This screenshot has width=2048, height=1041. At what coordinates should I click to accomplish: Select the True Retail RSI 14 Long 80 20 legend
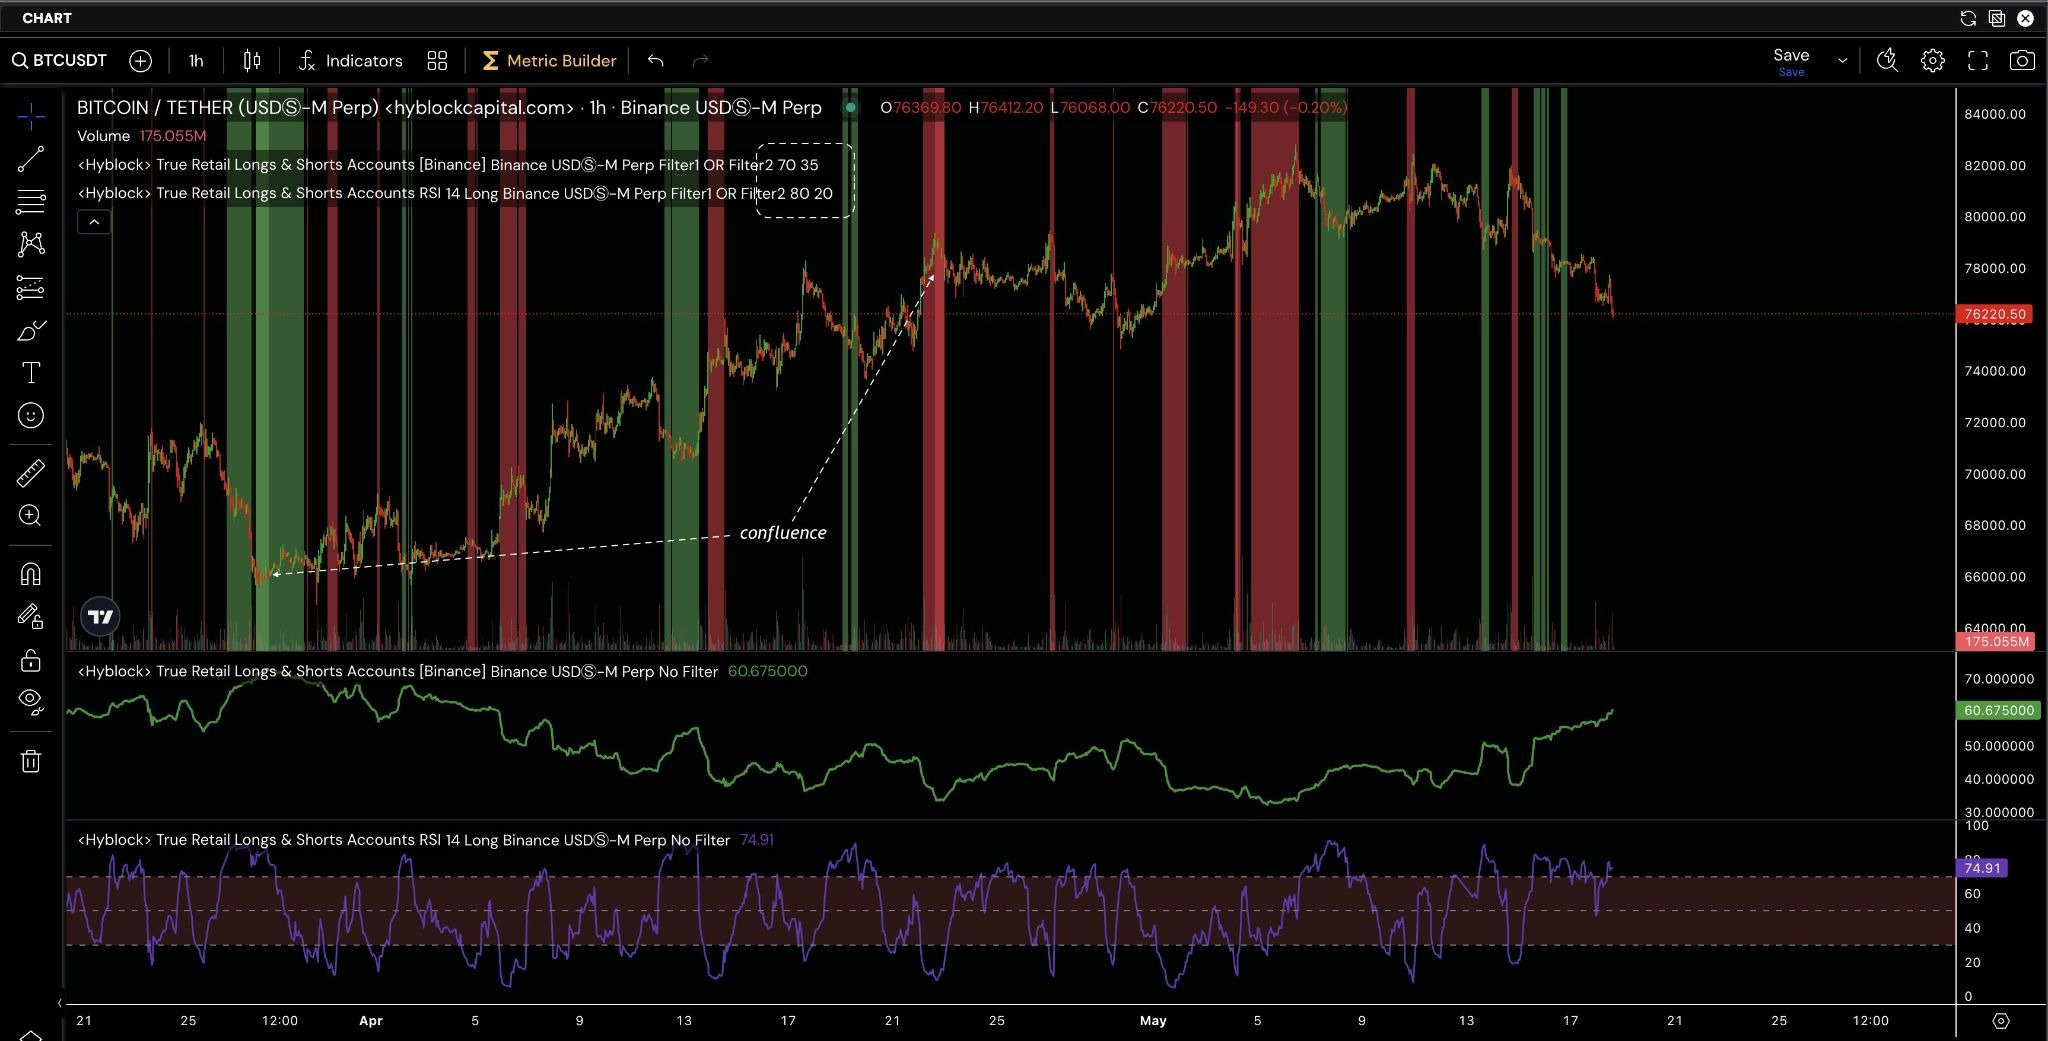tap(455, 194)
